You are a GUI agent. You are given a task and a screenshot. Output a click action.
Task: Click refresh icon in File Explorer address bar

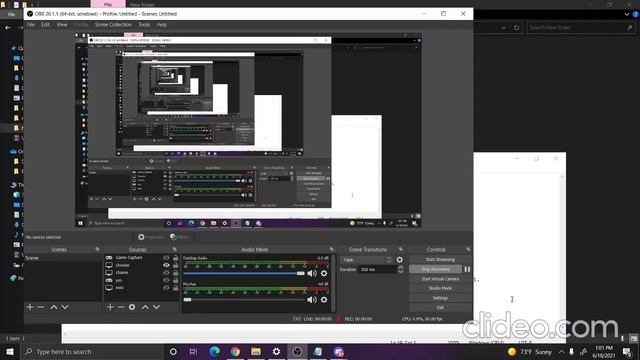coord(516,28)
